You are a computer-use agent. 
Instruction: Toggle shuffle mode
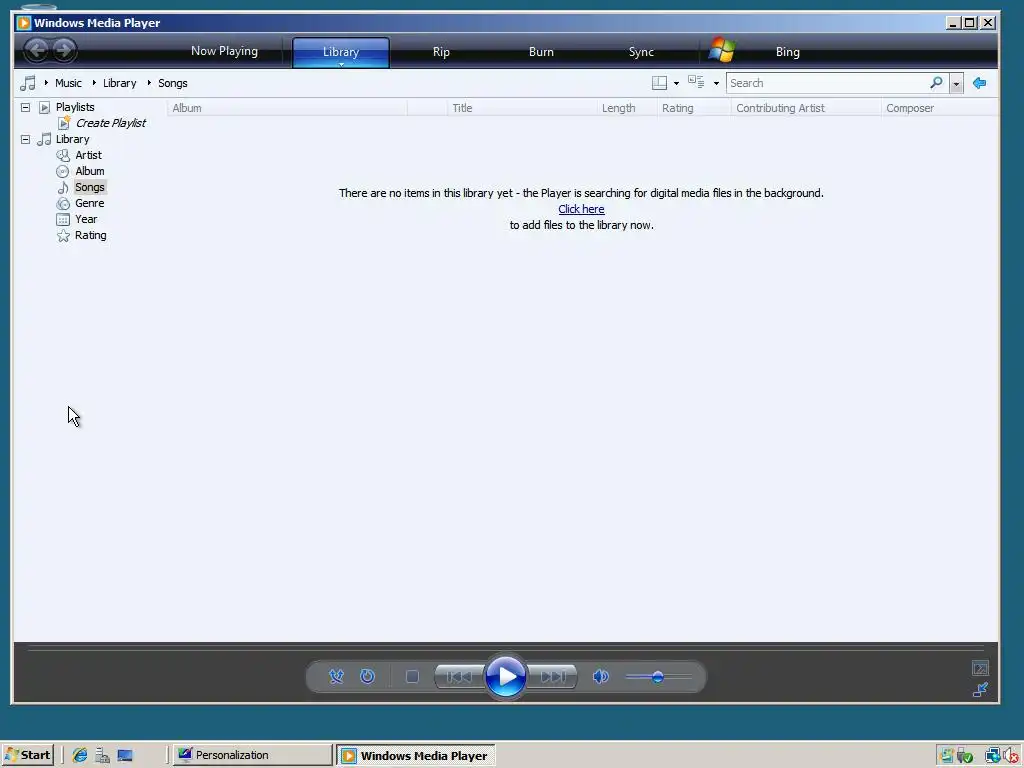coord(336,677)
